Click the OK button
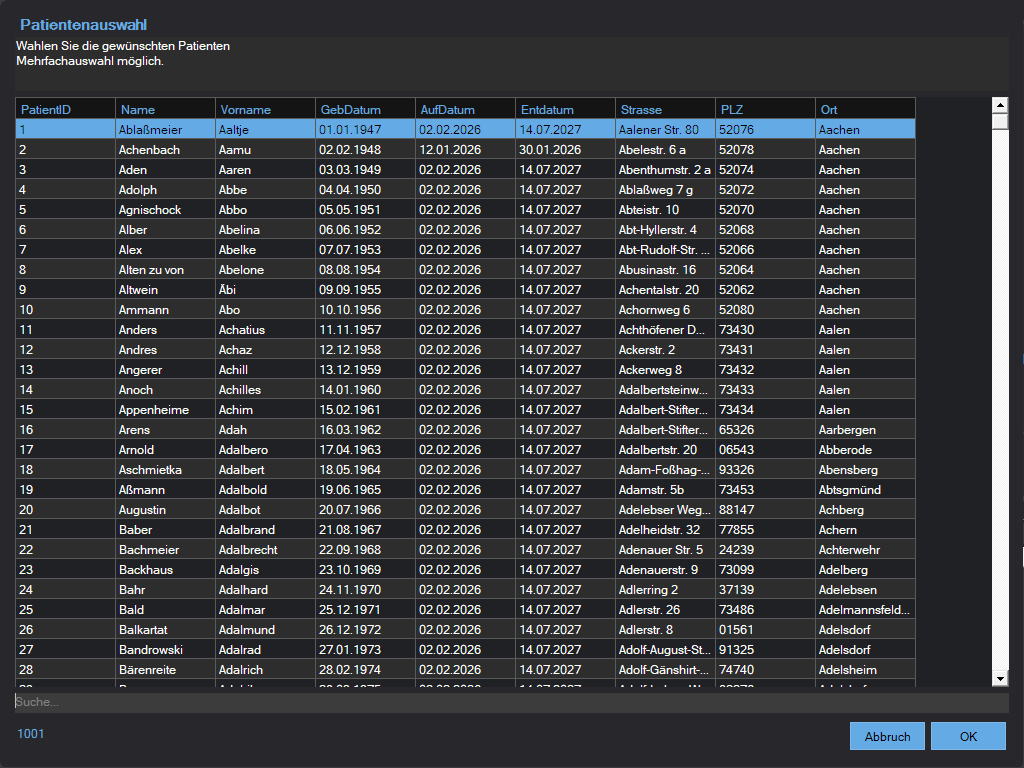Image resolution: width=1024 pixels, height=768 pixels. [x=967, y=736]
